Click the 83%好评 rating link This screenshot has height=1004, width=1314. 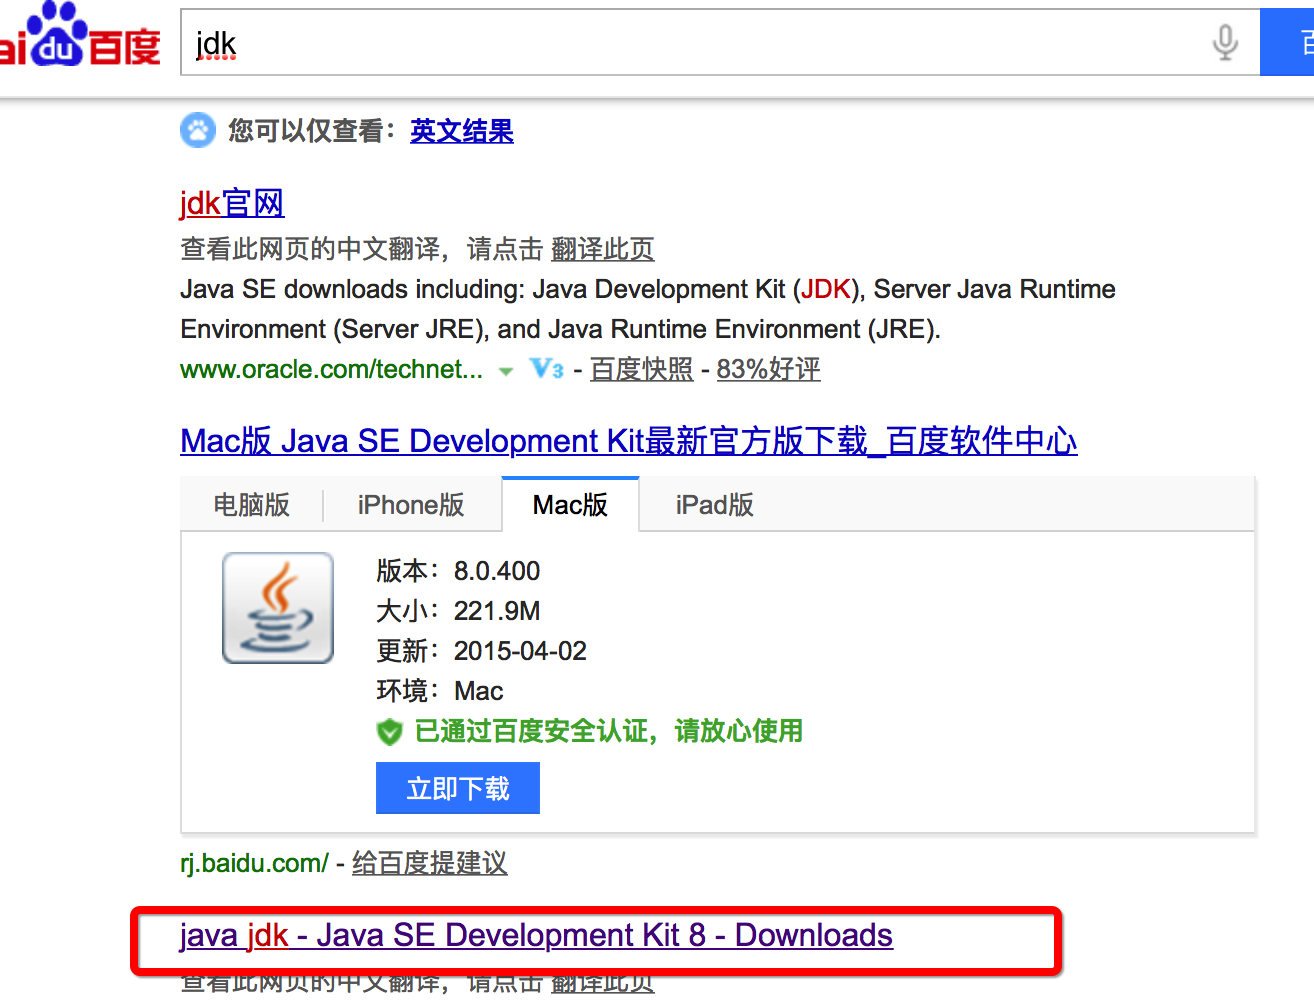tap(768, 369)
